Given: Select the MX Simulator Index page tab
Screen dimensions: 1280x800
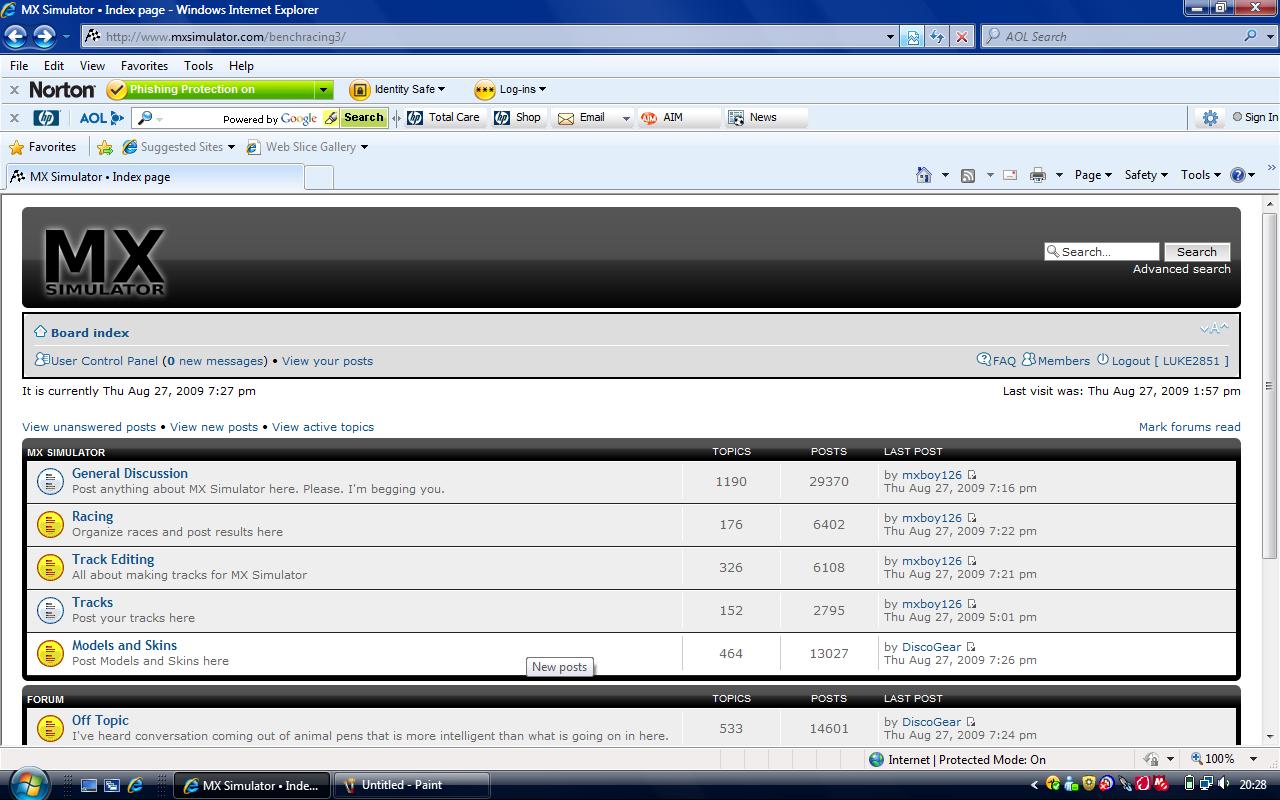Looking at the screenshot, I should 153,177.
